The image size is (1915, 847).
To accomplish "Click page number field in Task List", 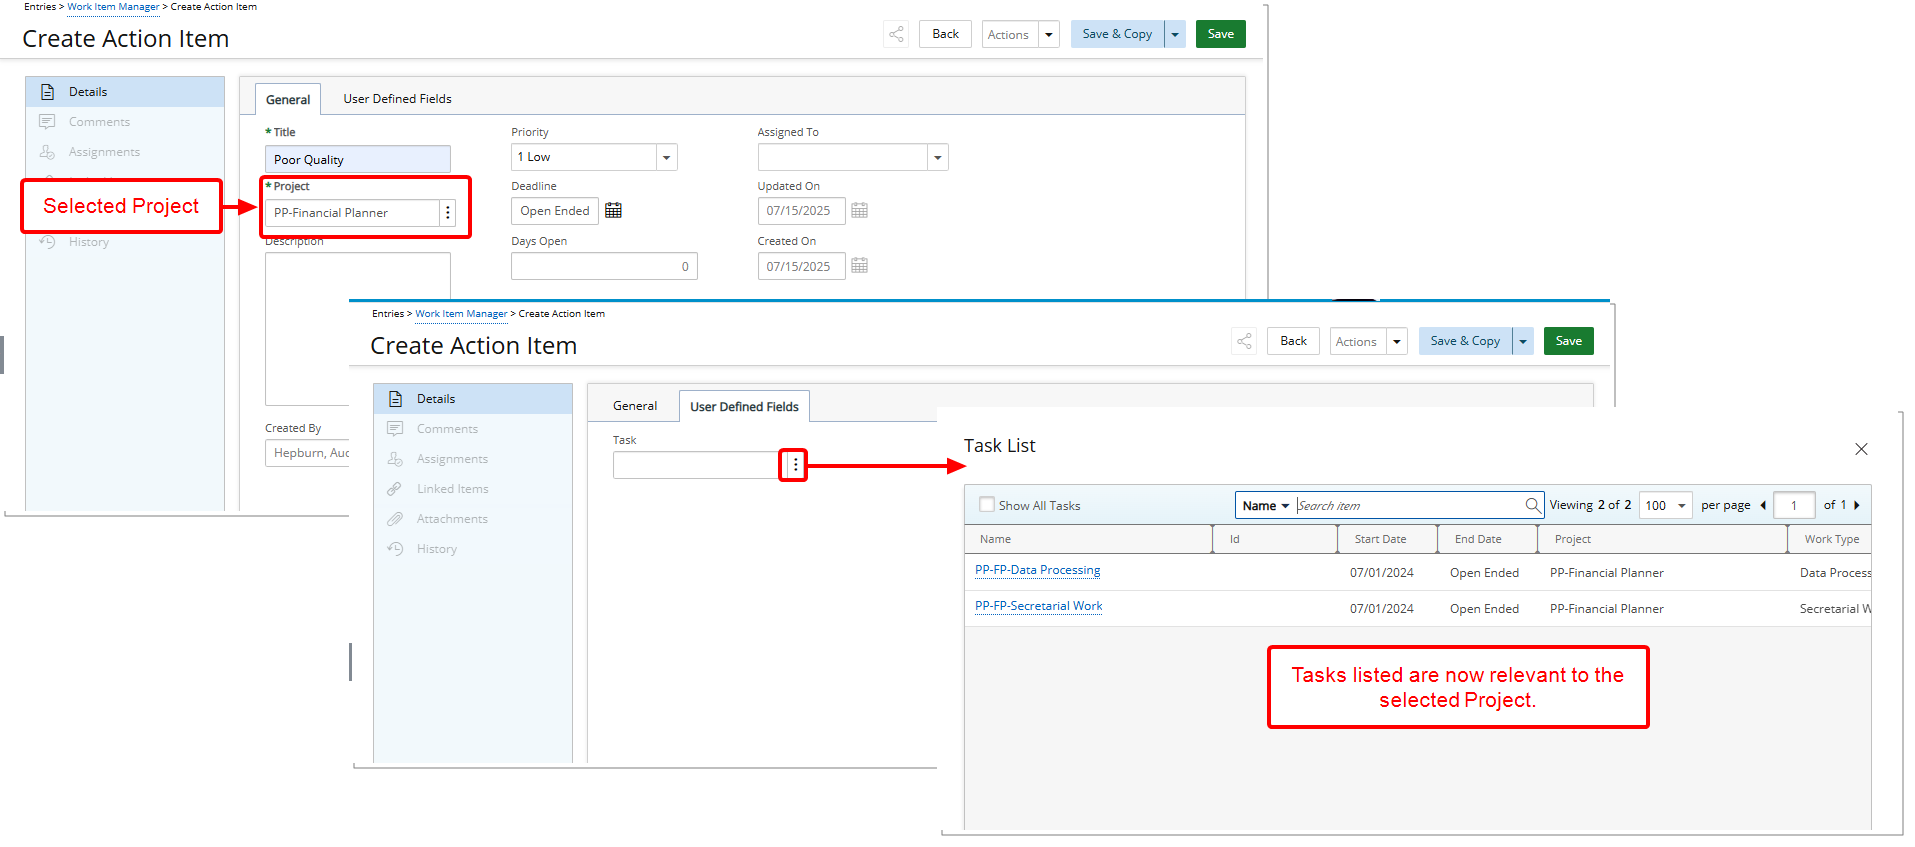I will pyautogui.click(x=1794, y=505).
